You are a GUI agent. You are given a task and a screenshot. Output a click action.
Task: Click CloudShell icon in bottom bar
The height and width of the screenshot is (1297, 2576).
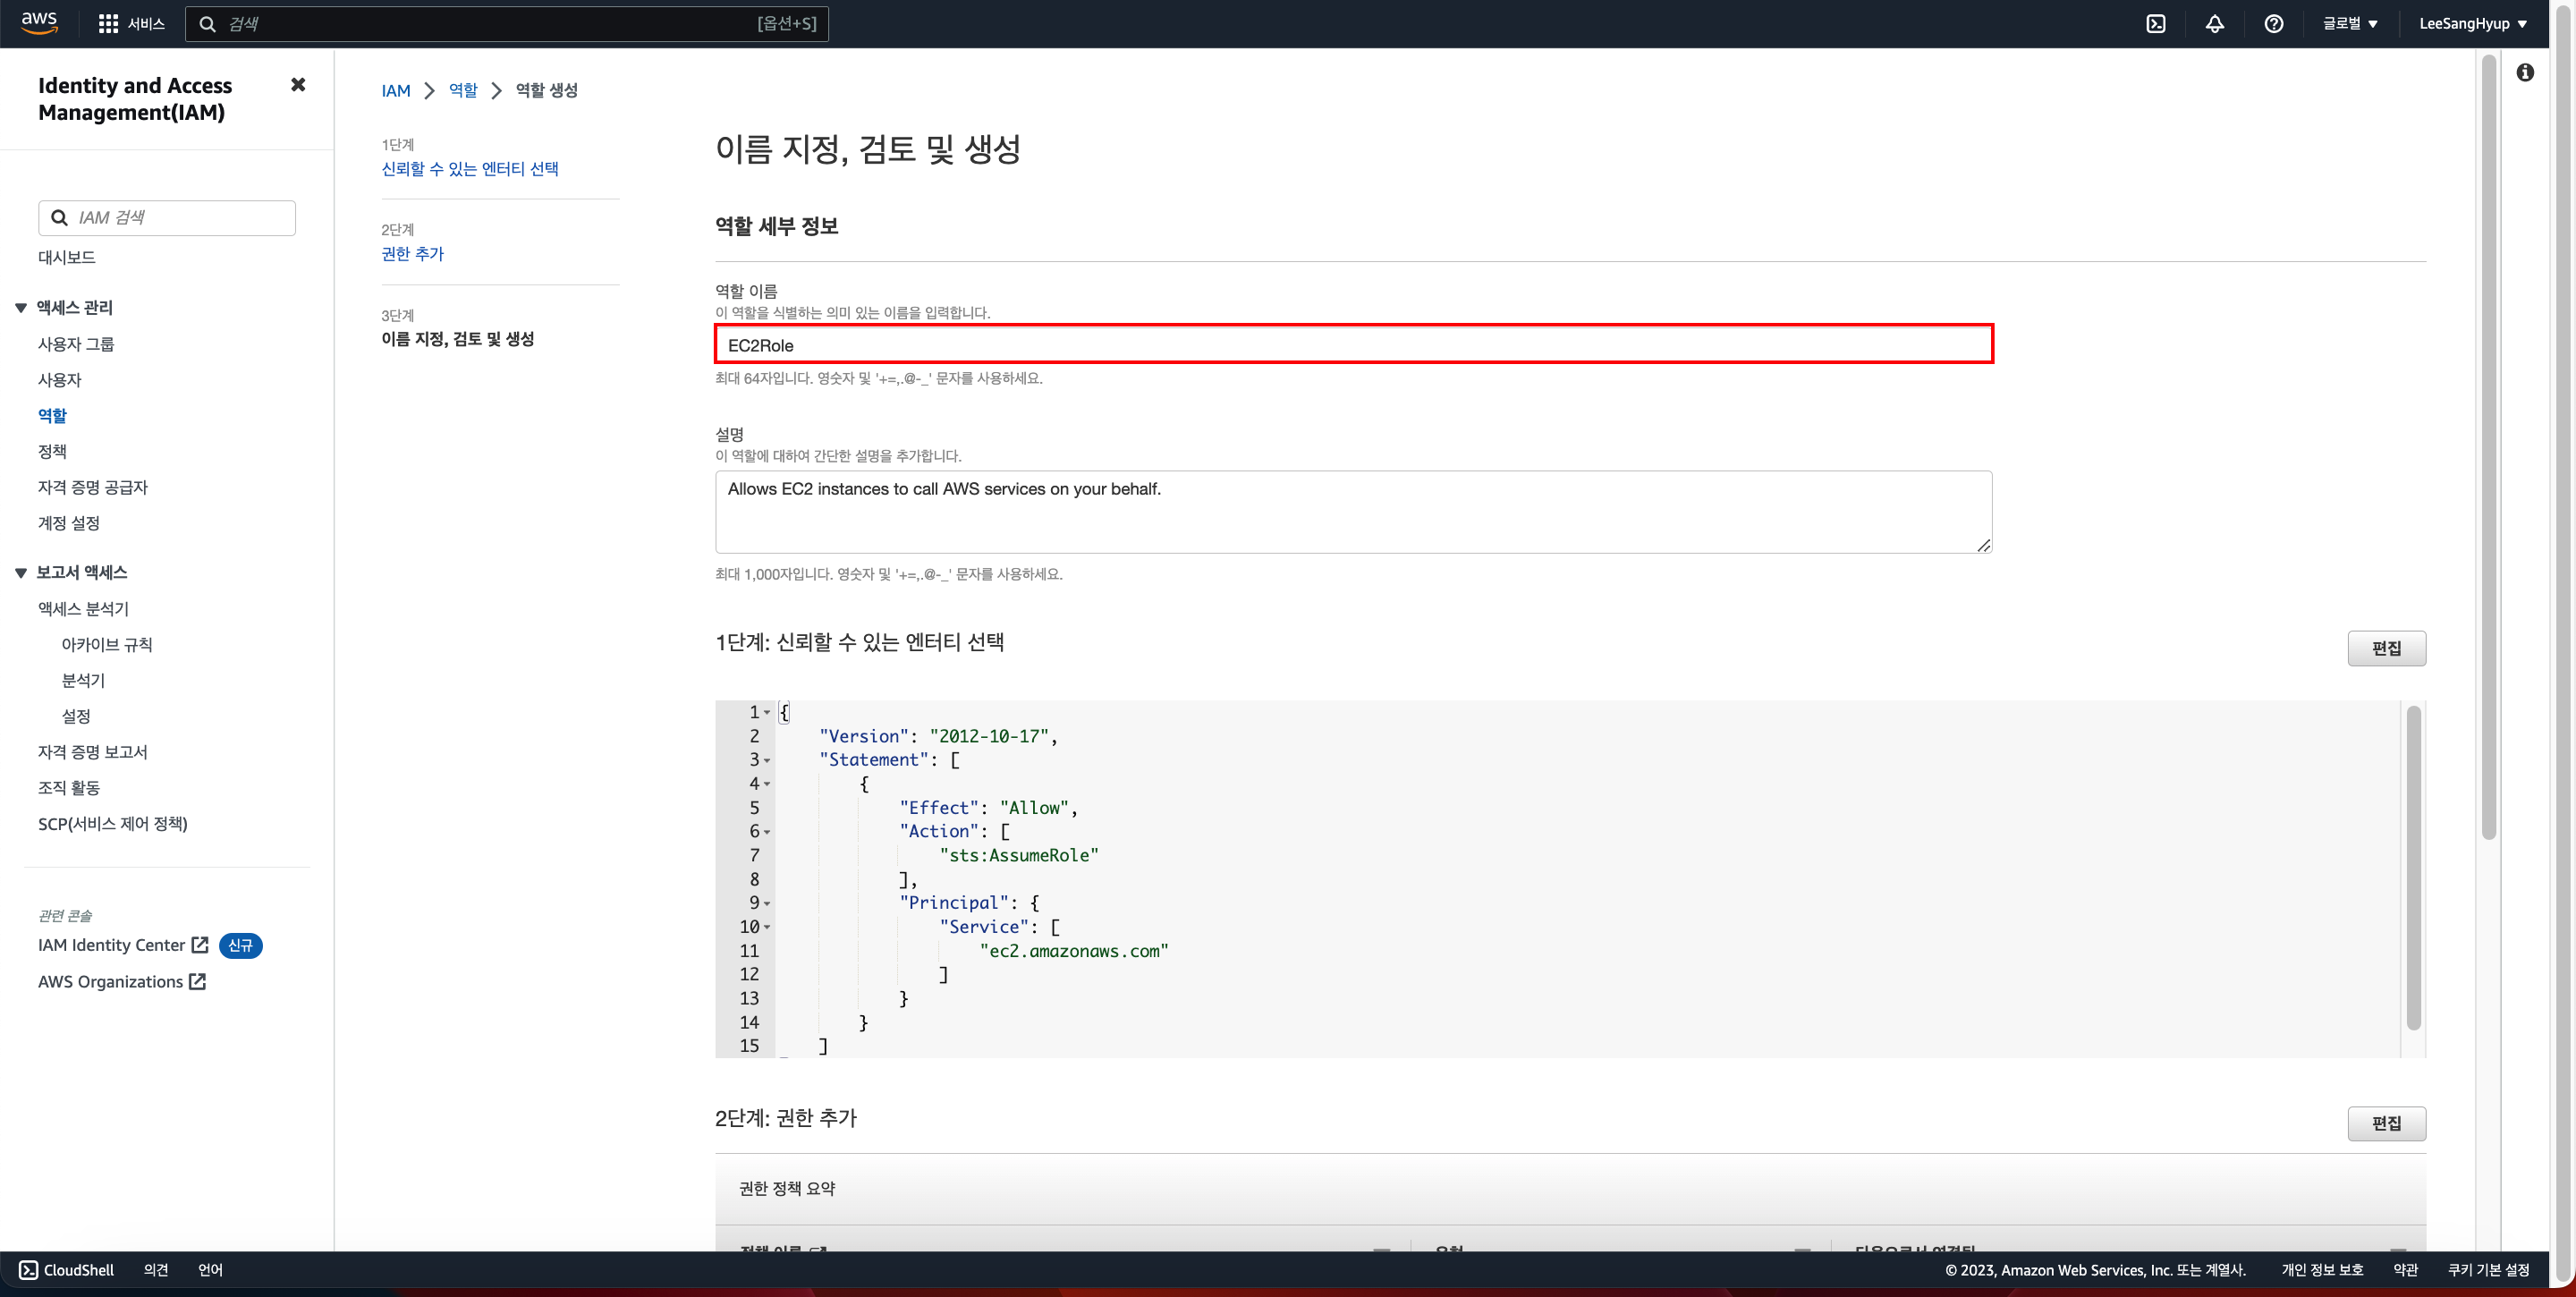[x=28, y=1270]
